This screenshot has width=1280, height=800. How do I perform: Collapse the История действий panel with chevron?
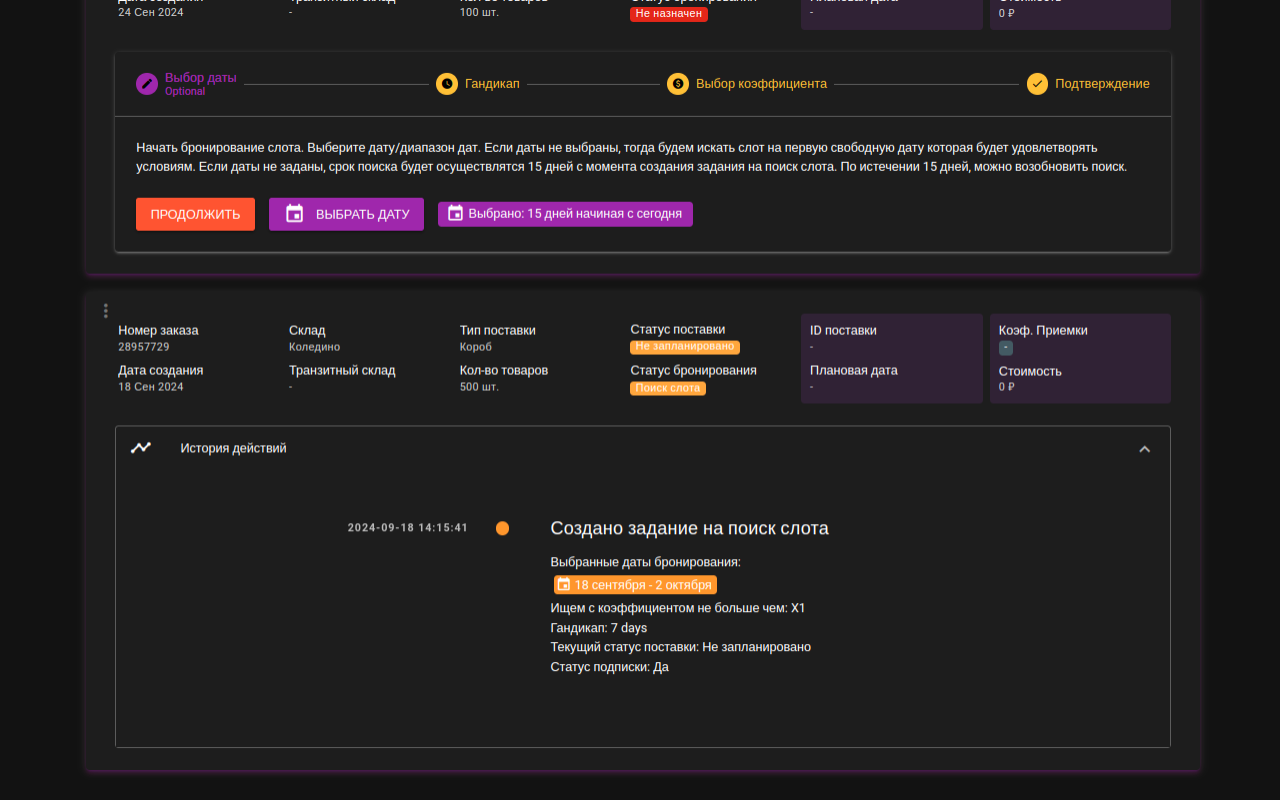click(1145, 449)
